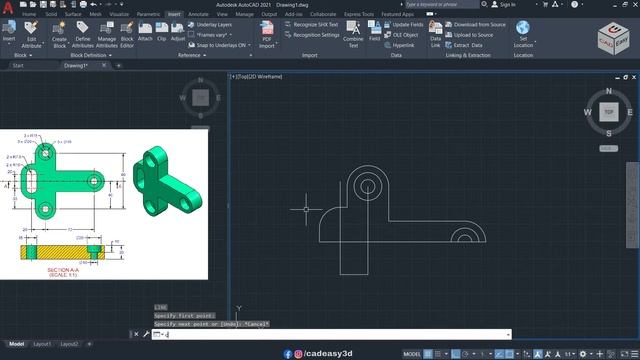Open the WCS dropdown below ViewCube
Image resolution: width=640 pixels, height=360 pixels.
tap(608, 149)
